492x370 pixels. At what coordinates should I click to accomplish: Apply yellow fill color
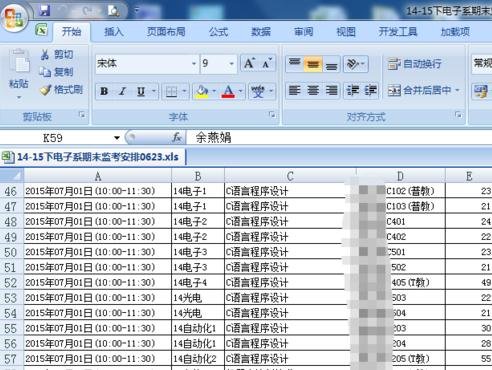tap(202, 91)
